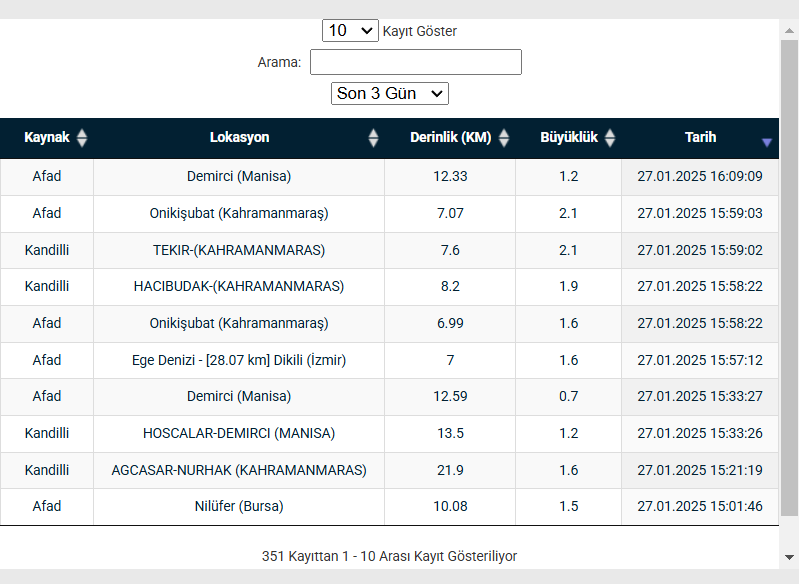
Task: Click the 351 Kayıttan record count text
Action: pyautogui.click(x=389, y=556)
